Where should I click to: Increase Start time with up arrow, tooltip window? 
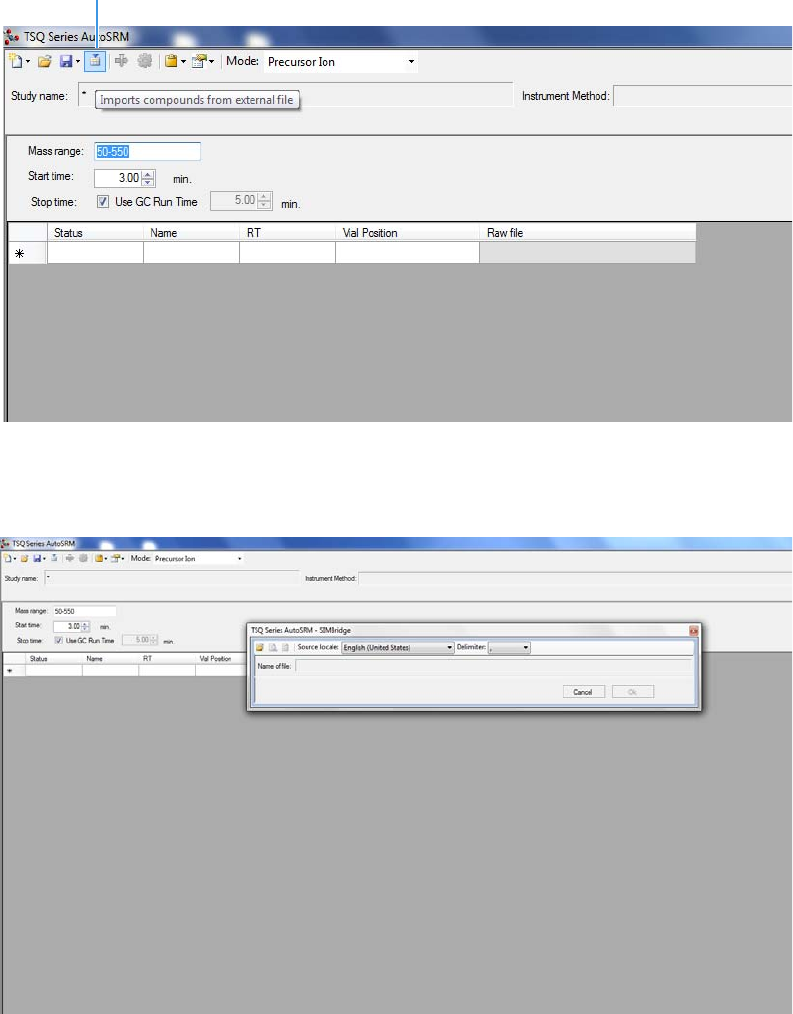pos(148,173)
